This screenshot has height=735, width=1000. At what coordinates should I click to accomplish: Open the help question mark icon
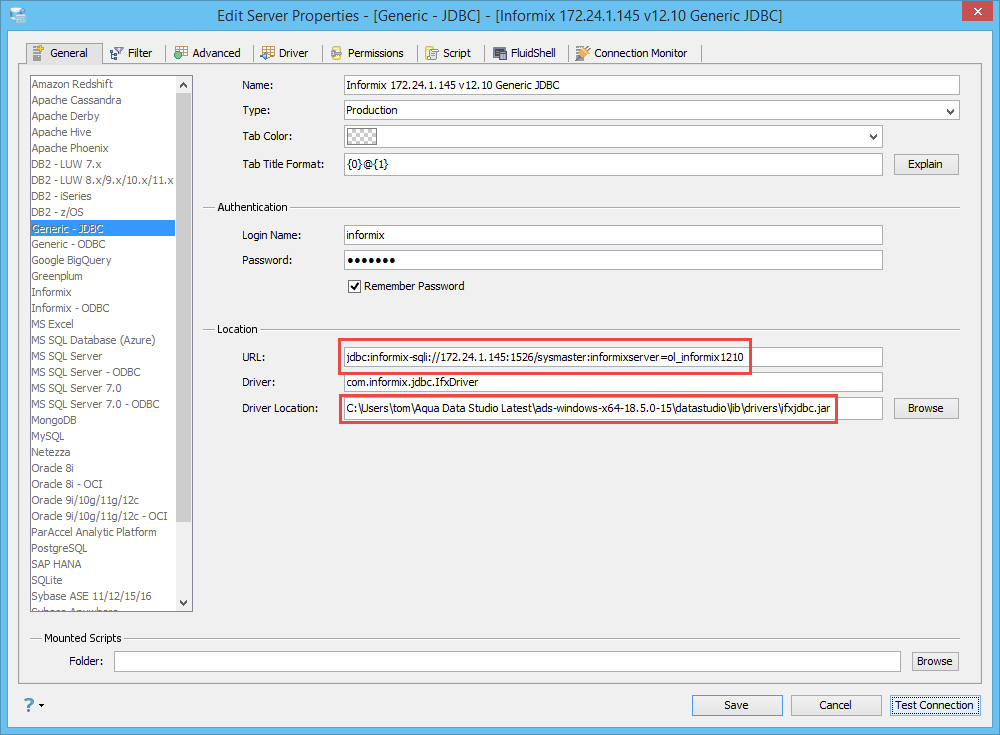click(x=29, y=704)
